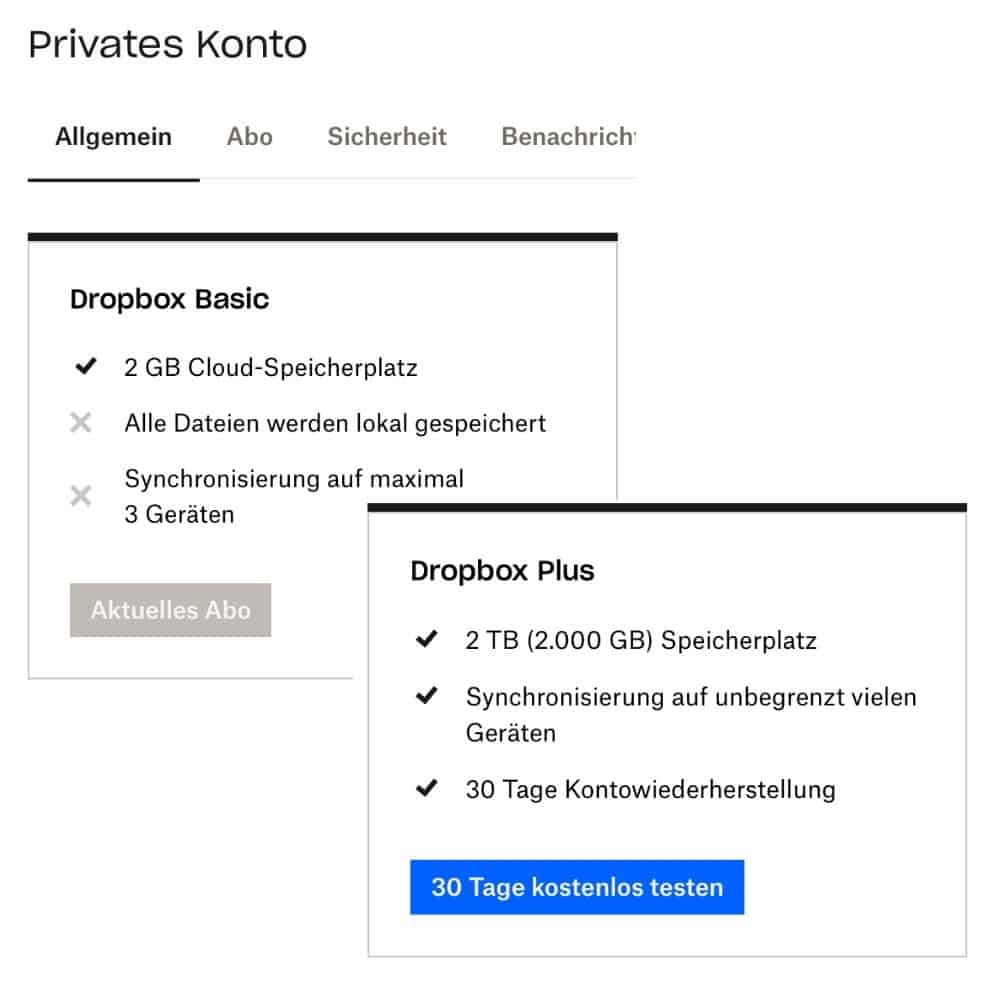This screenshot has height=1000, width=1000.
Task: Click X icon beside Synchronisierung auf maximal 3 Geräten
Action: point(81,496)
